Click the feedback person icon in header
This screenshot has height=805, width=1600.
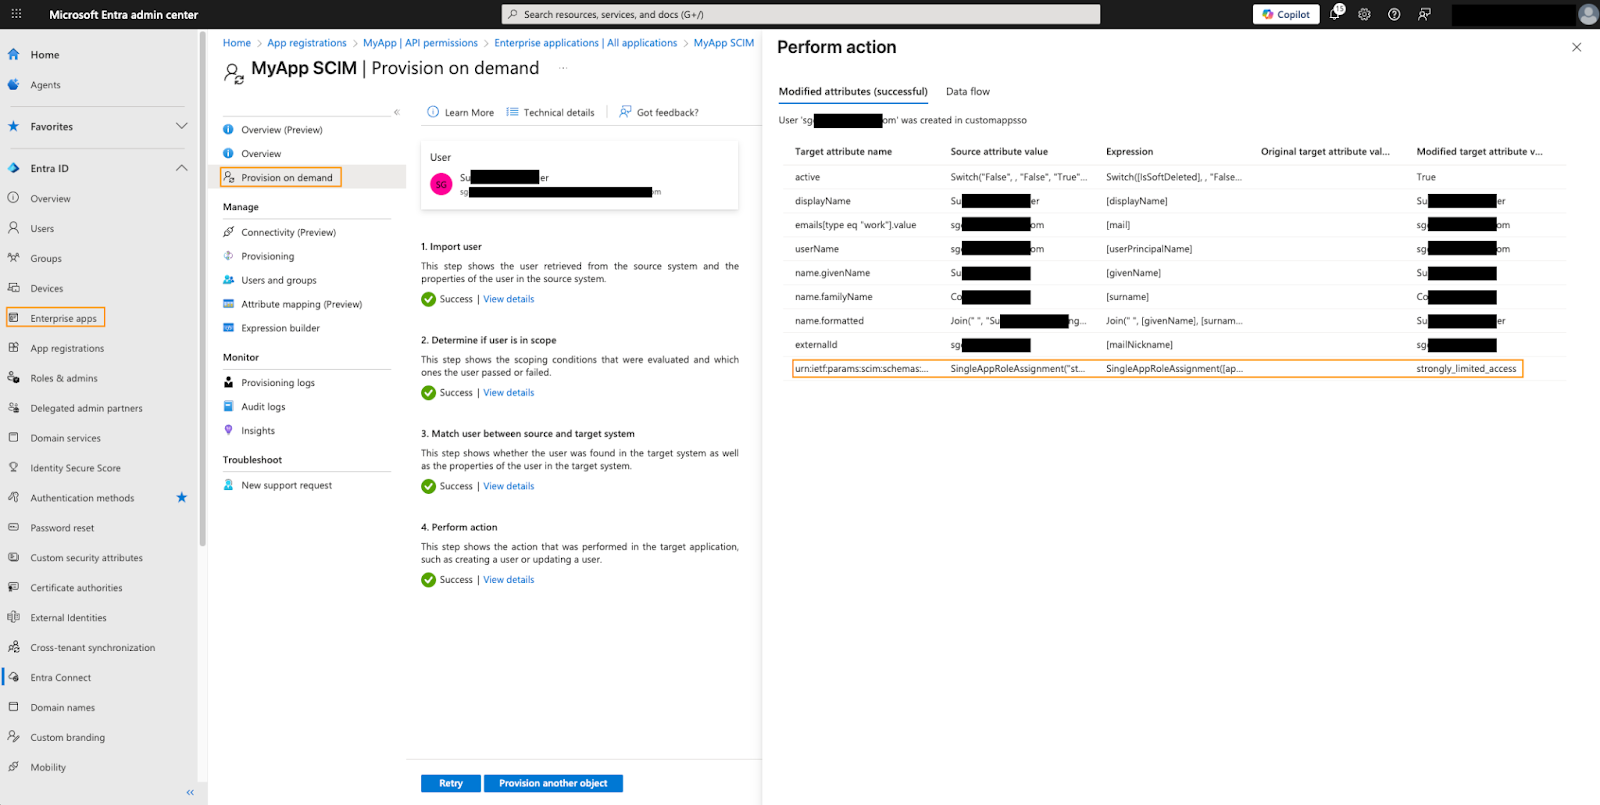coord(1424,14)
